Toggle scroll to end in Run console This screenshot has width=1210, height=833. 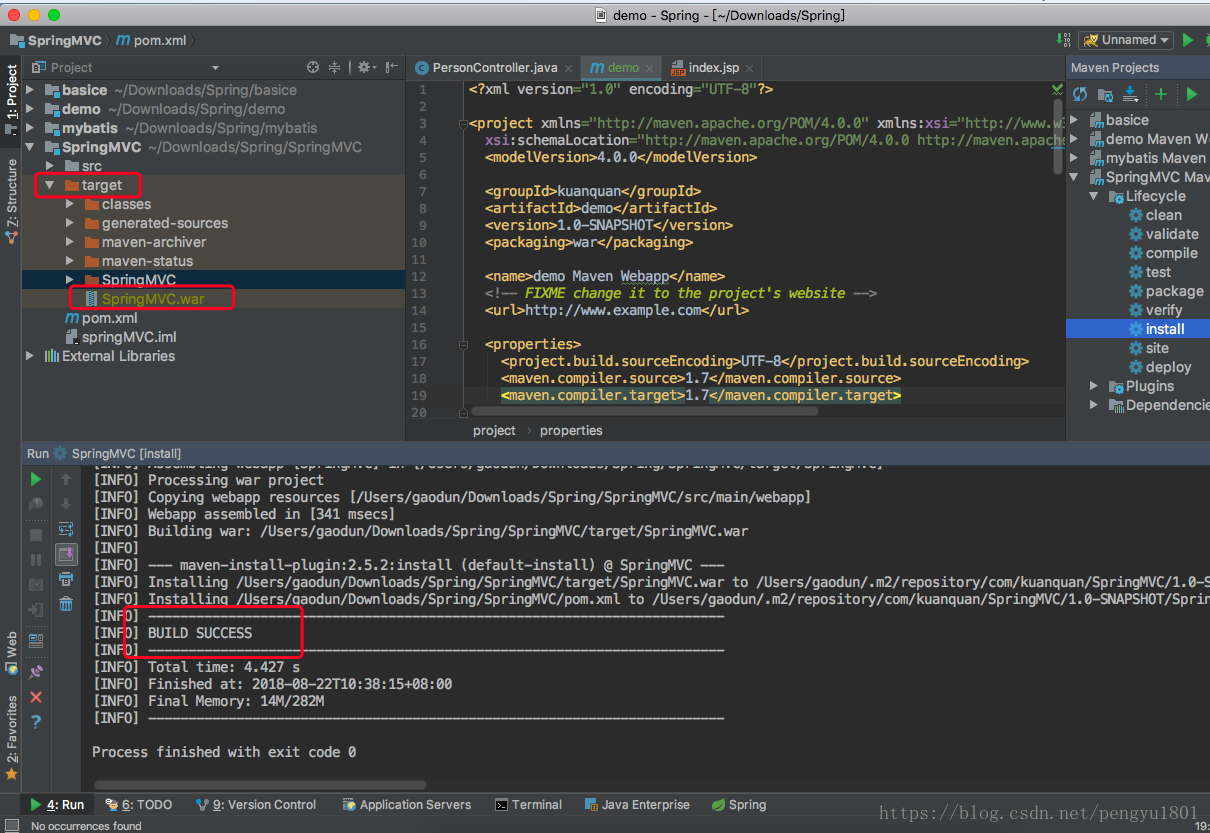click(66, 554)
